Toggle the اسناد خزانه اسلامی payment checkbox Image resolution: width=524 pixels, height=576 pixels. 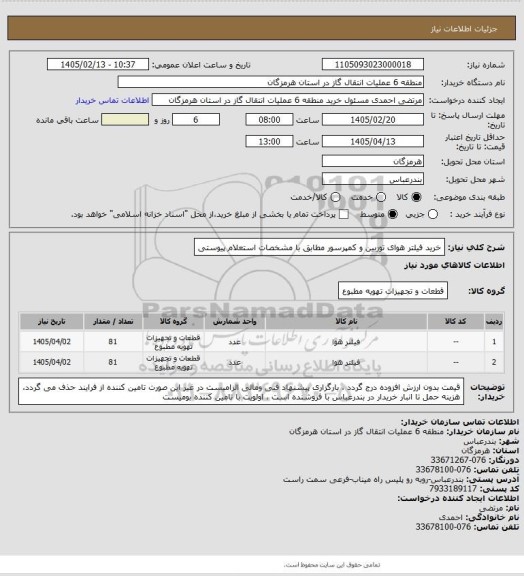344,214
